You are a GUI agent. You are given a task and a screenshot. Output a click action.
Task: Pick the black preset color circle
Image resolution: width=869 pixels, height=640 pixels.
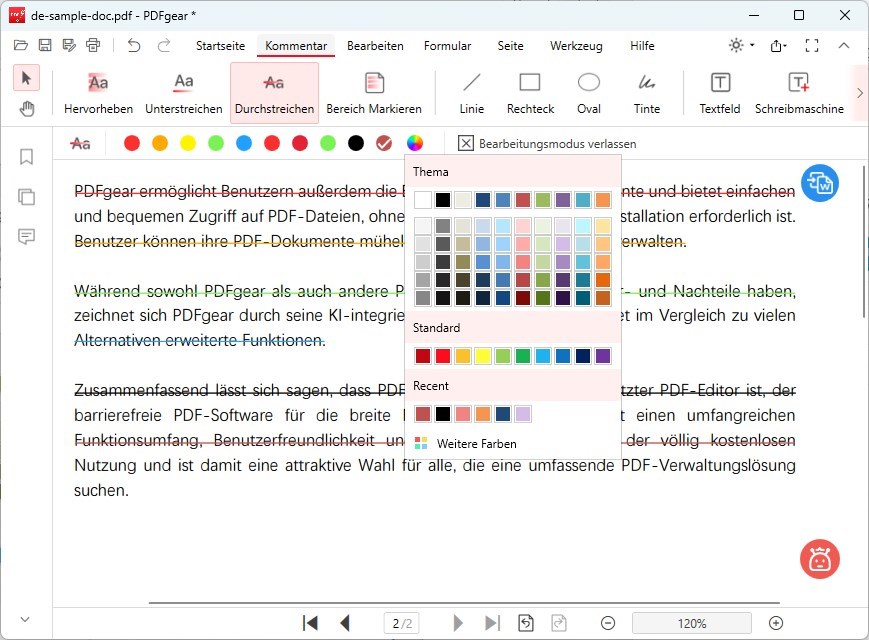pyautogui.click(x=356, y=143)
